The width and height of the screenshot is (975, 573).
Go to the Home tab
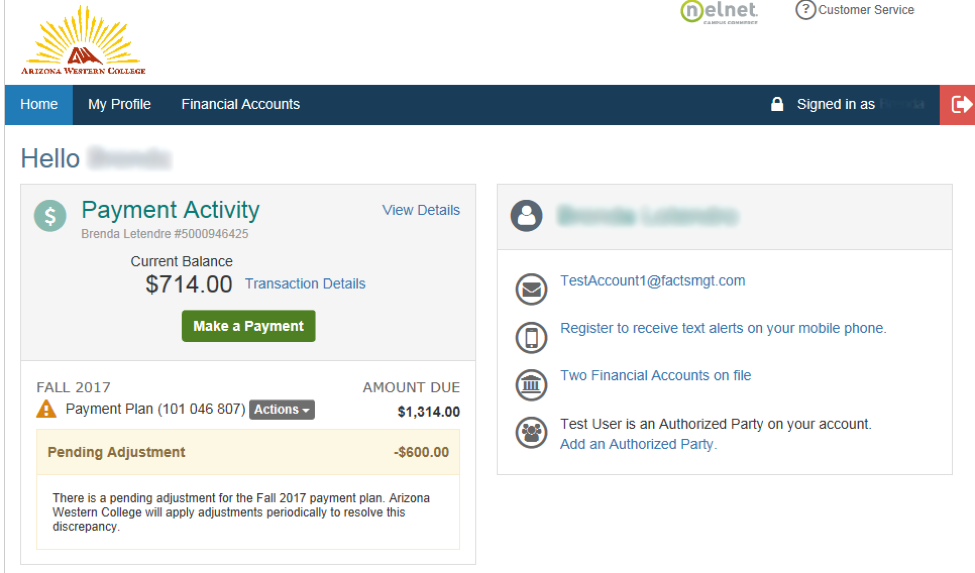tap(39, 104)
